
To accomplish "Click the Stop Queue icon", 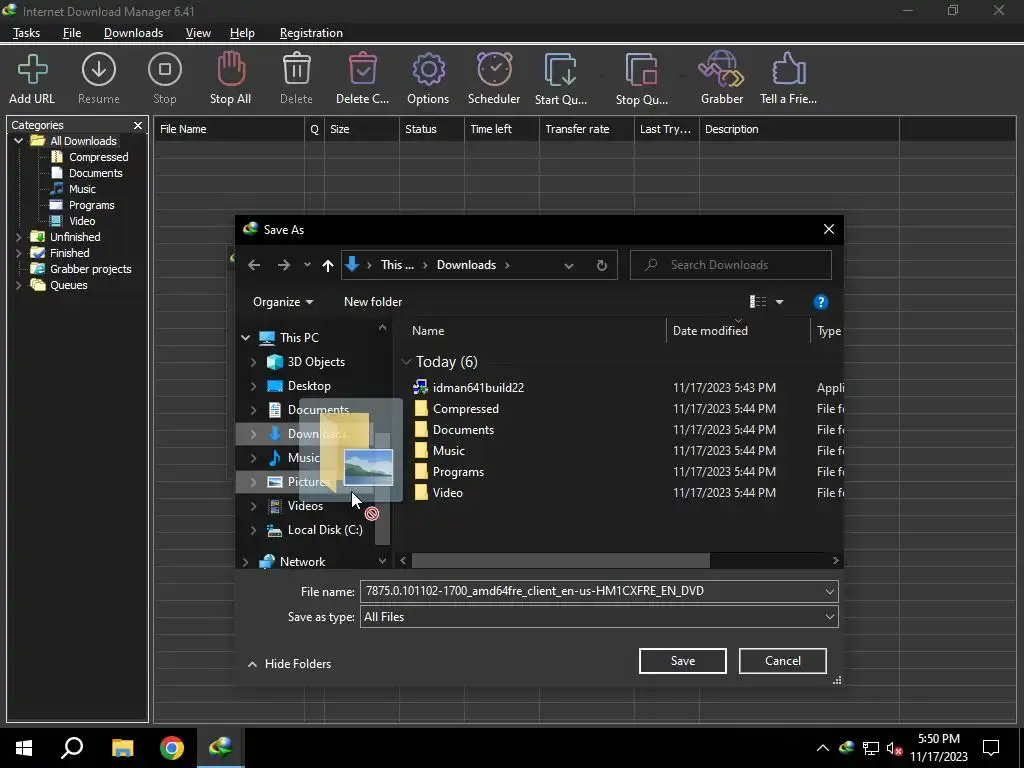I will click(x=641, y=69).
